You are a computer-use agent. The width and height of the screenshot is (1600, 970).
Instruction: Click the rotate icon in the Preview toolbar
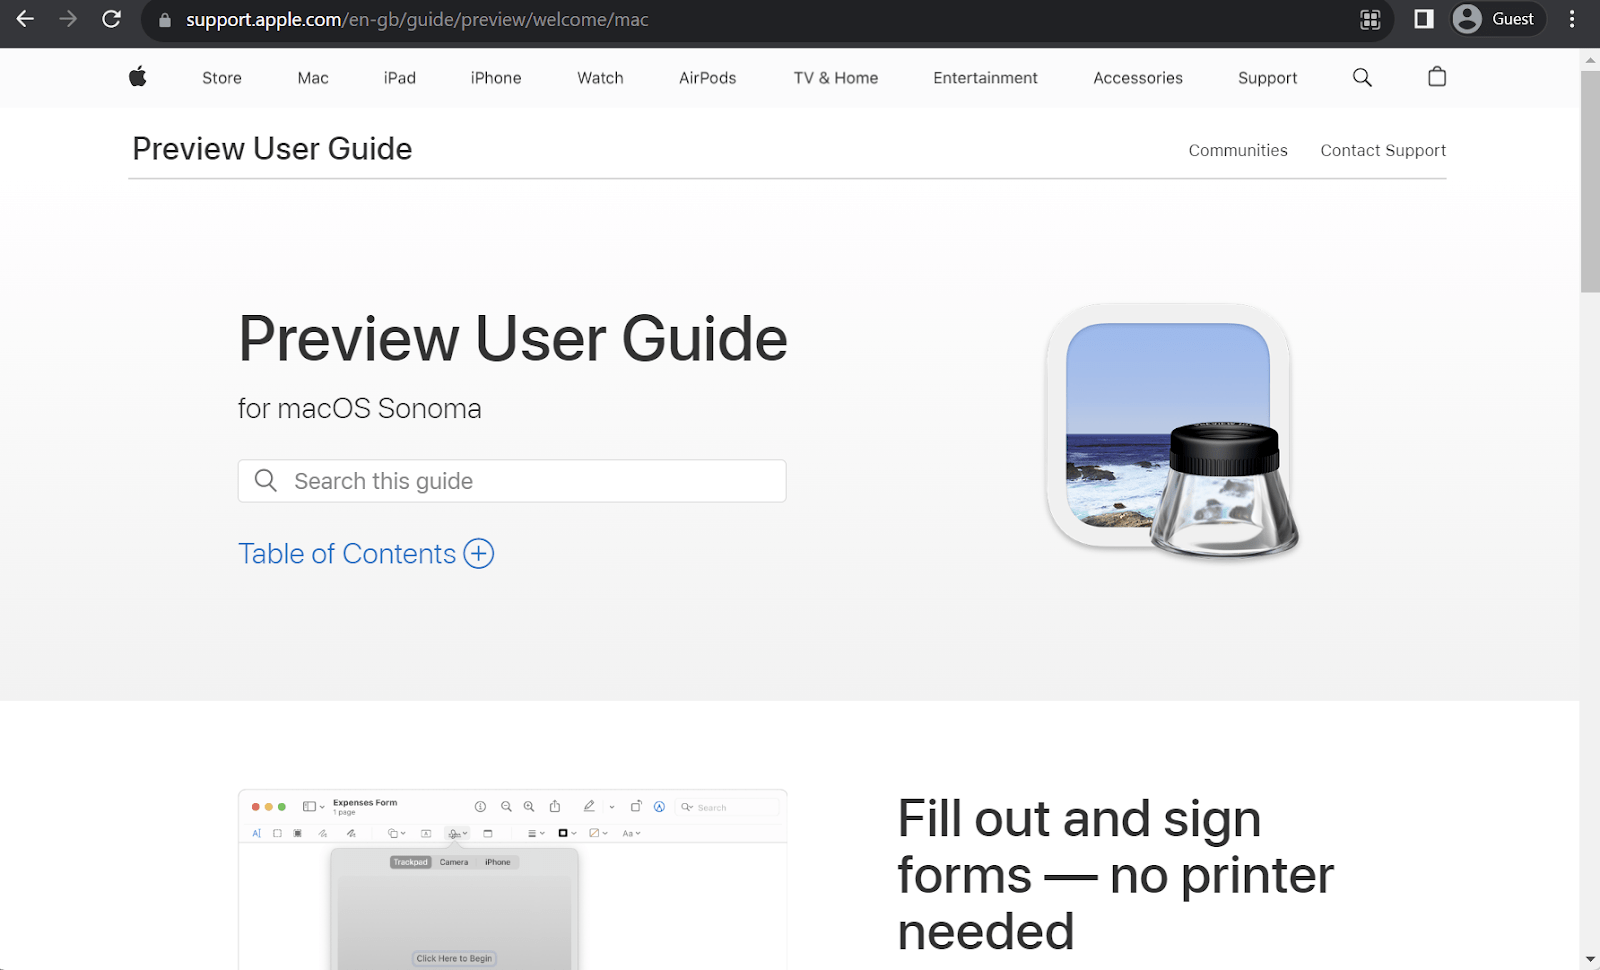click(636, 807)
